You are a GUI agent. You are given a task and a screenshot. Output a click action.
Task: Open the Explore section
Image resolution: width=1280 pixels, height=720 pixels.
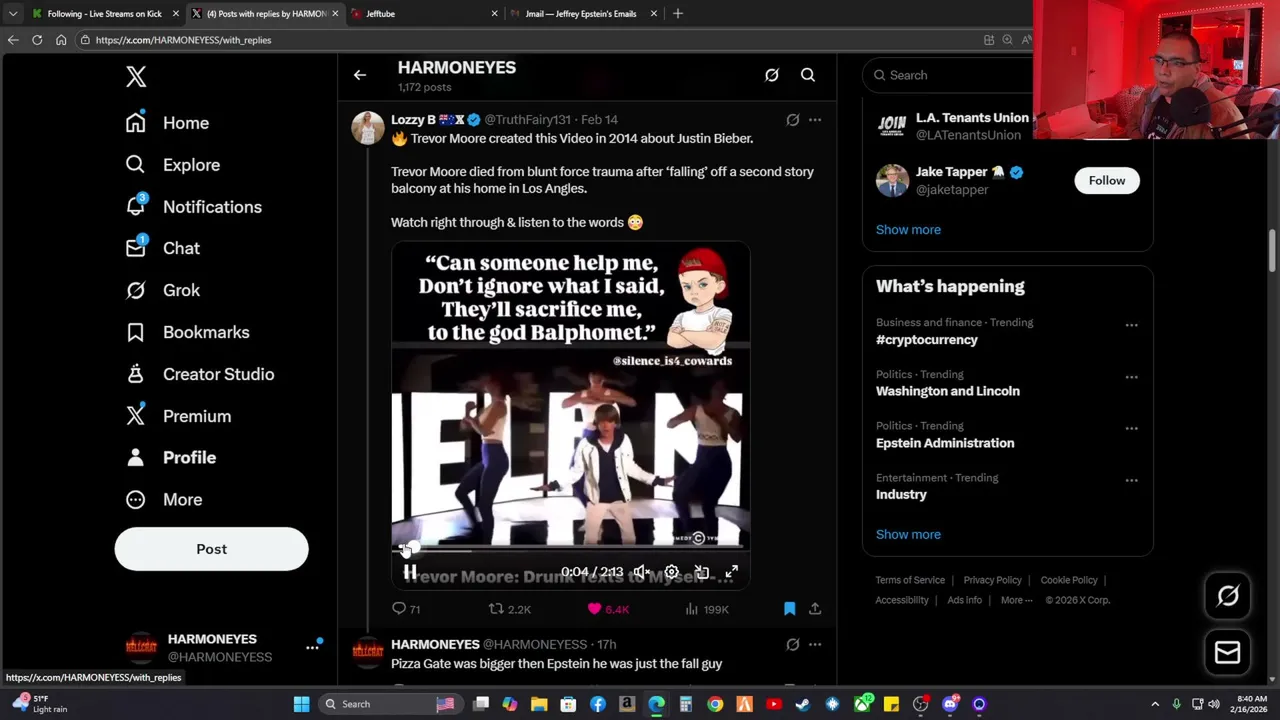pos(172,165)
